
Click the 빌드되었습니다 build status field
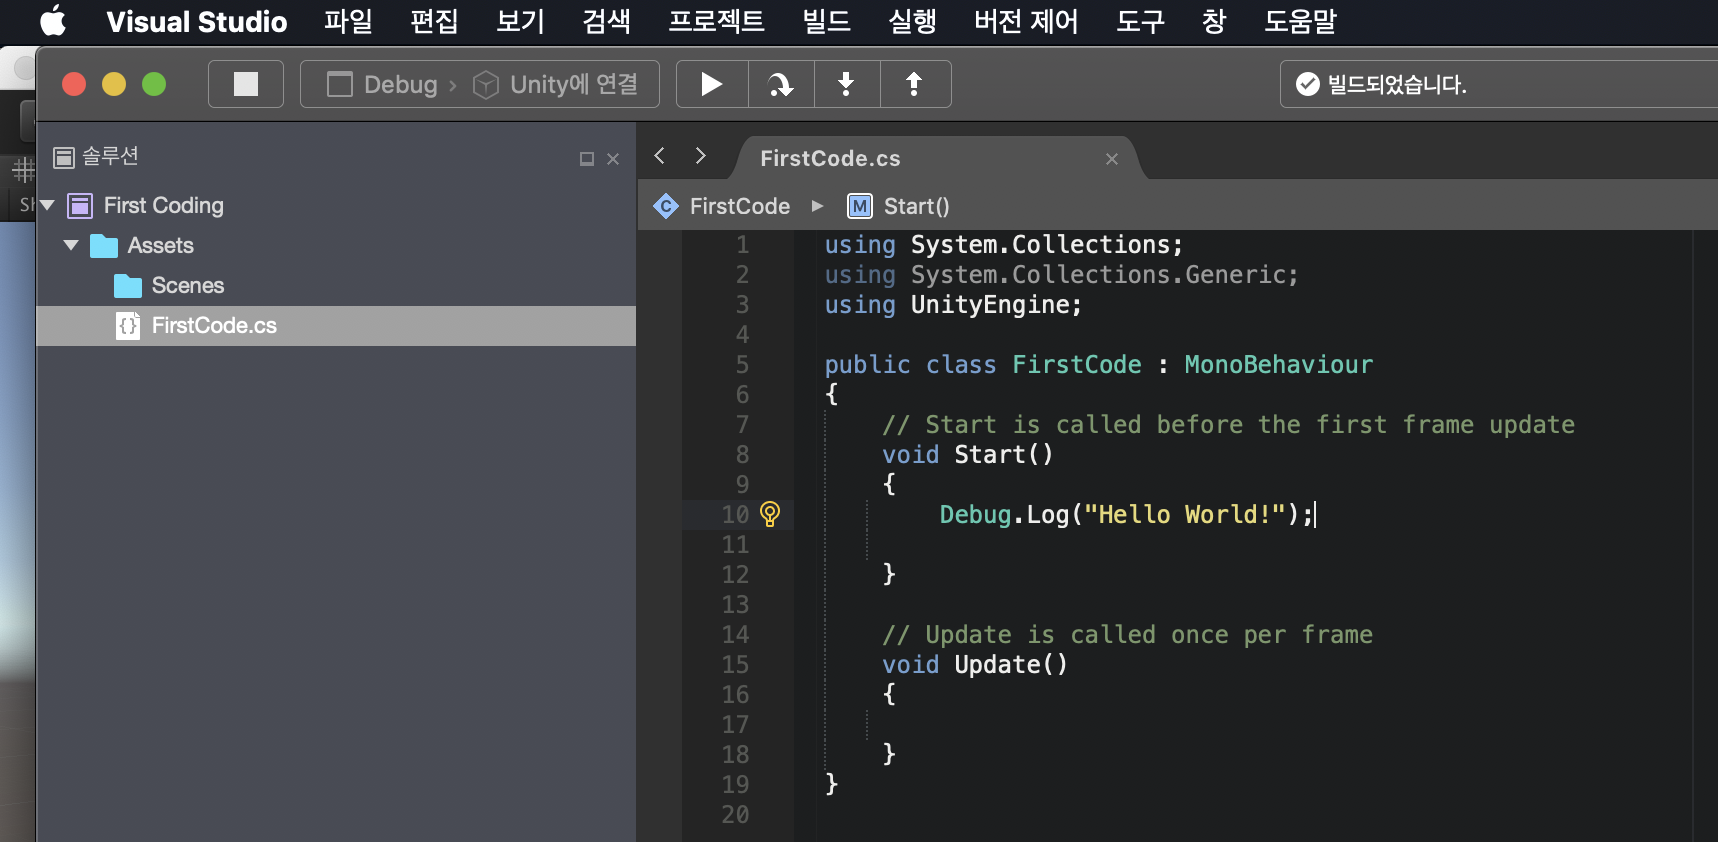(x=1499, y=84)
